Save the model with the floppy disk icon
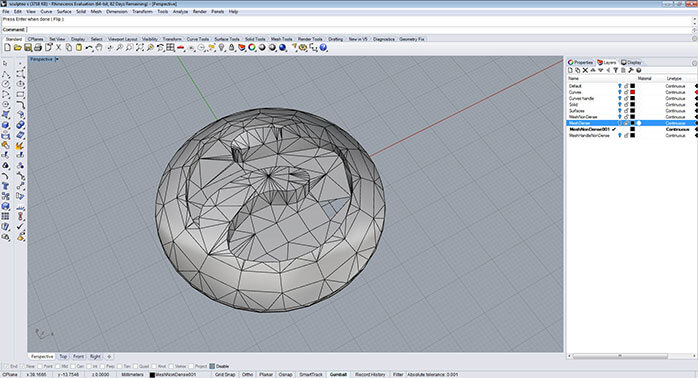 pyautogui.click(x=28, y=48)
